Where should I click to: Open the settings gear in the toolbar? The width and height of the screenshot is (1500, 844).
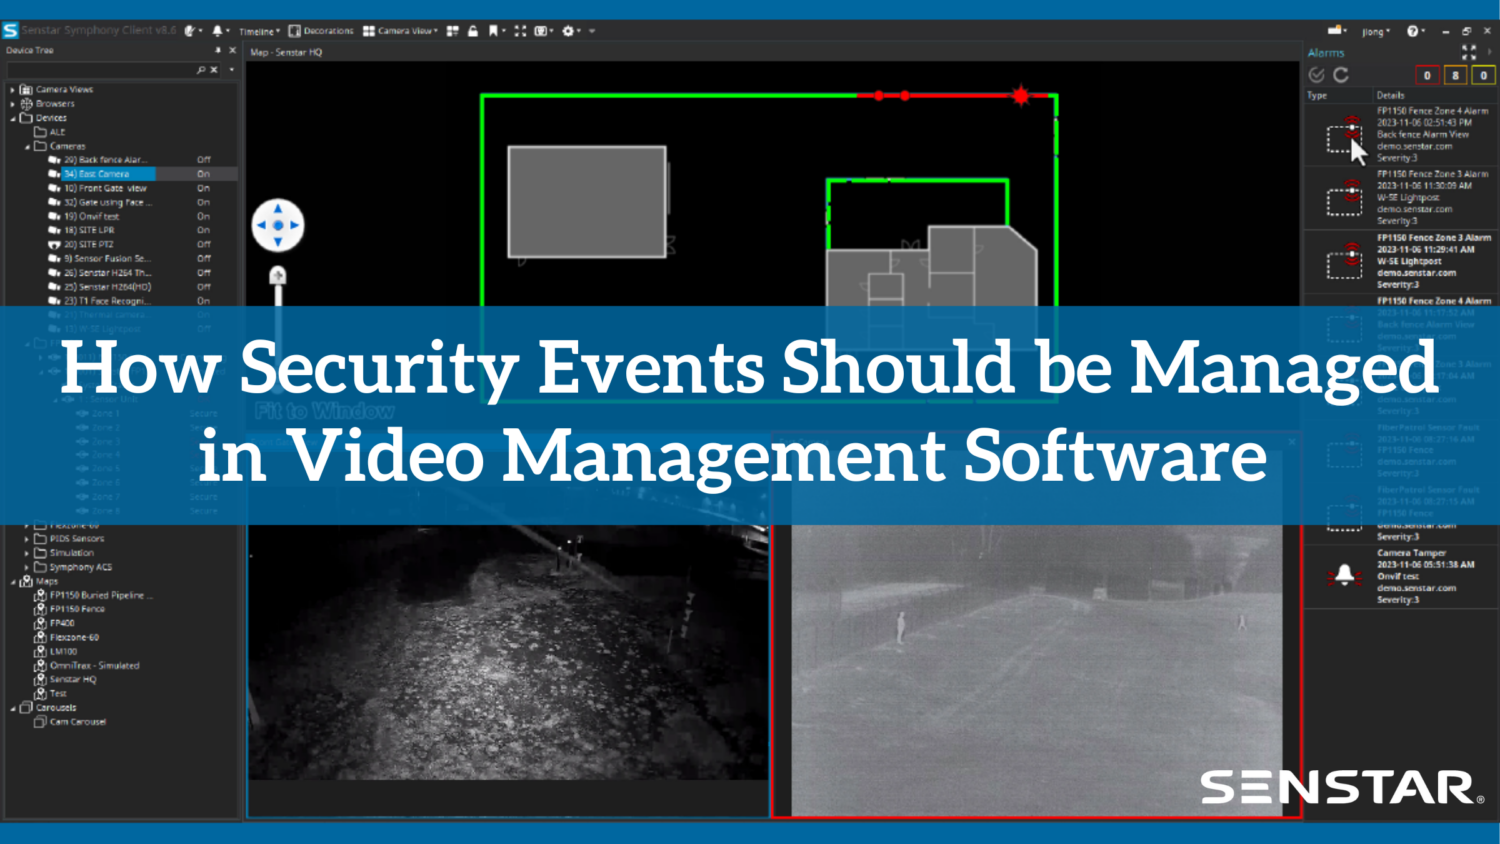(x=567, y=31)
